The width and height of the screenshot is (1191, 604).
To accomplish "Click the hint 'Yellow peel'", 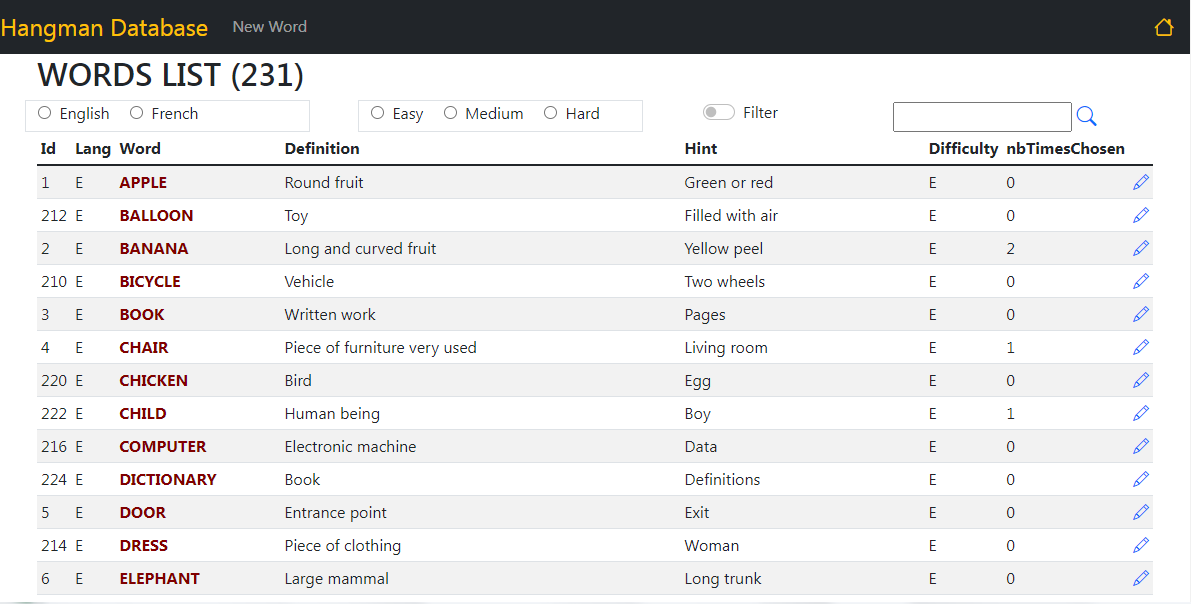I will tap(724, 248).
